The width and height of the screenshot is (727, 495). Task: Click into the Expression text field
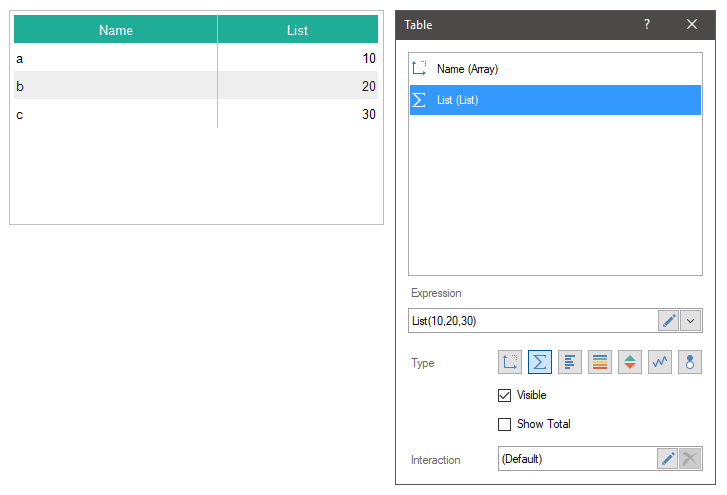[532, 321]
